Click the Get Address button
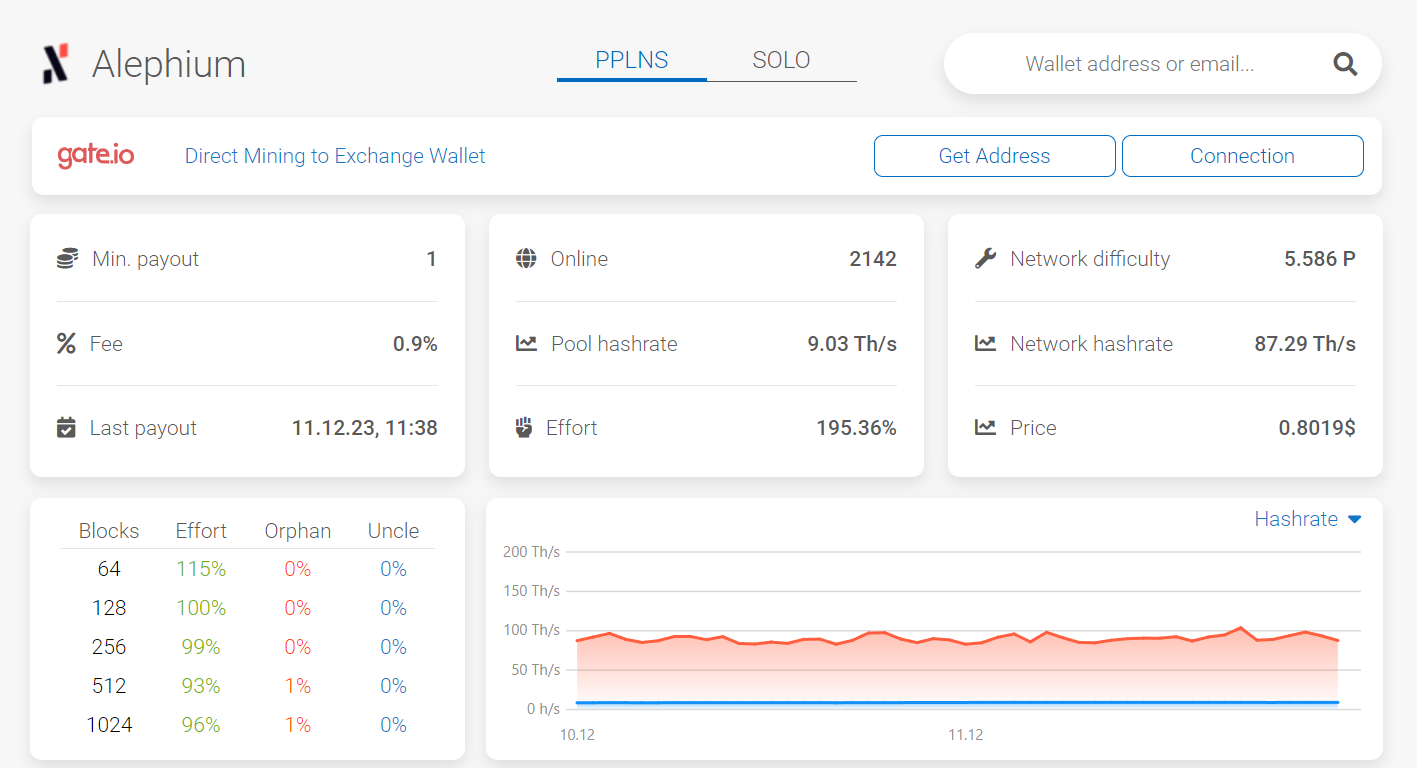 [994, 155]
